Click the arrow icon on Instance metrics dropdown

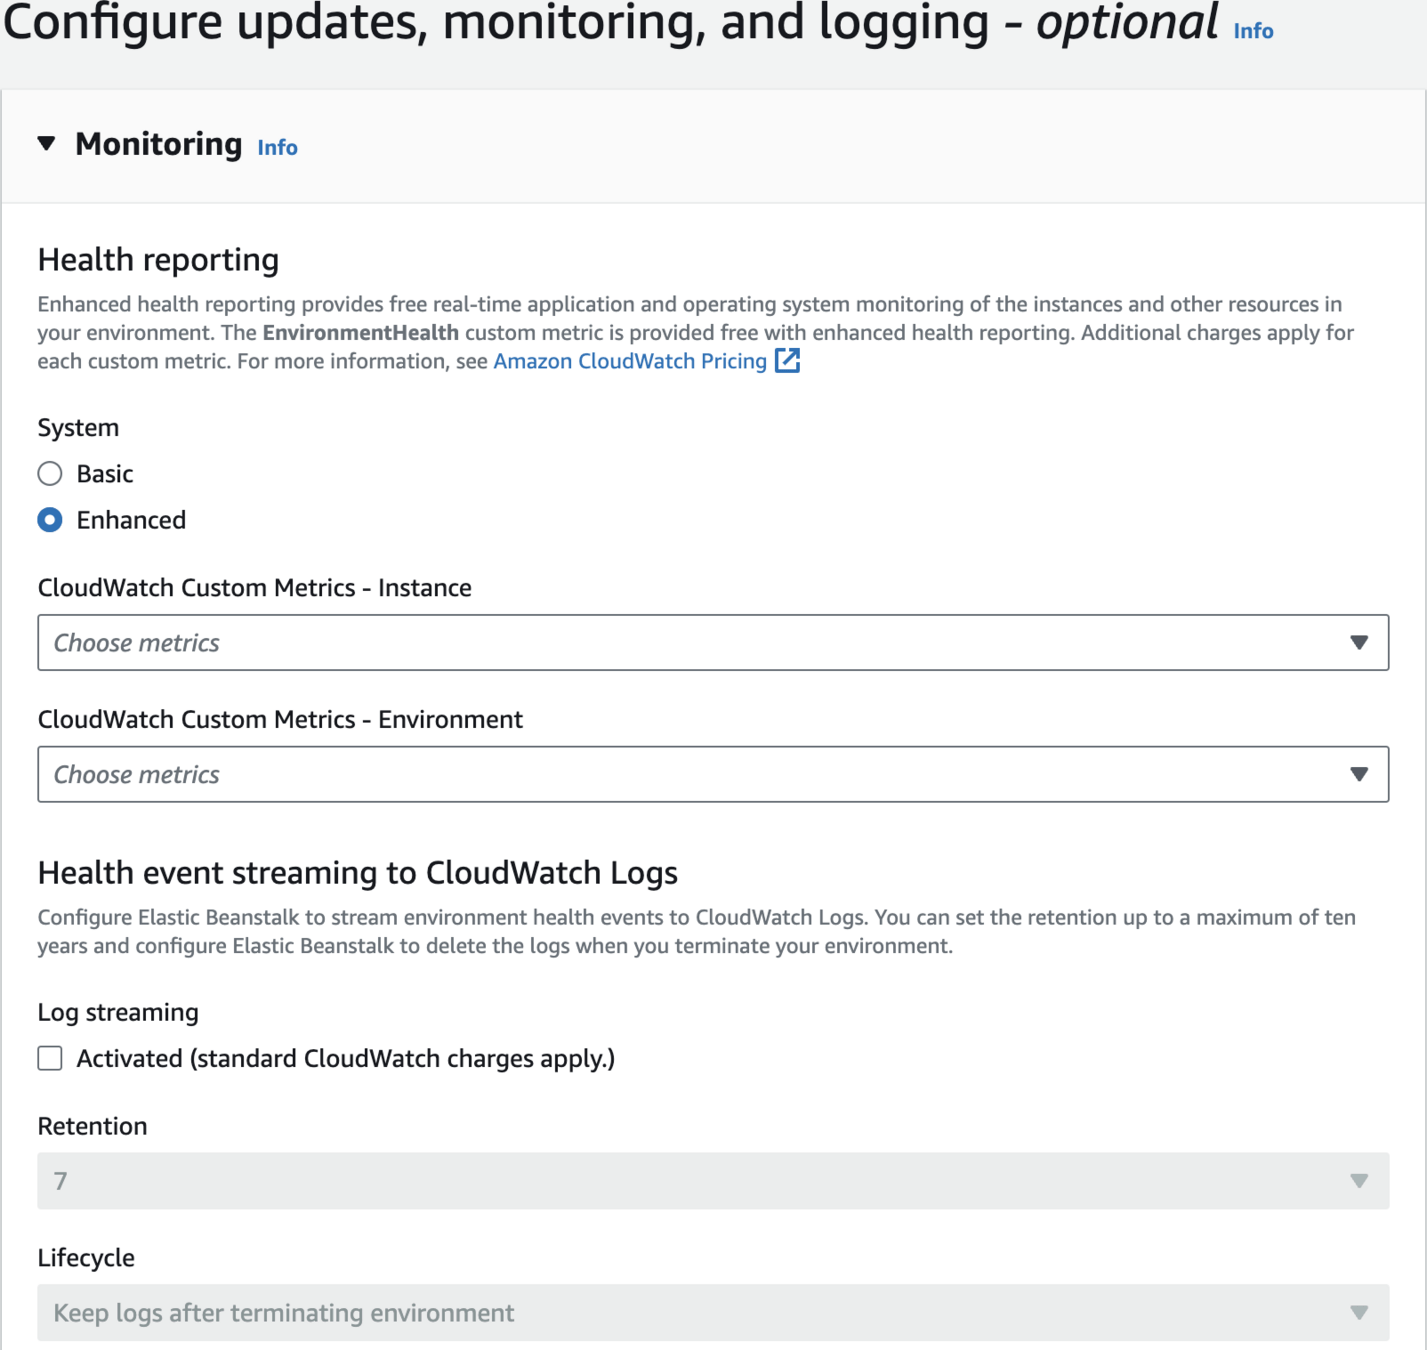tap(1358, 643)
